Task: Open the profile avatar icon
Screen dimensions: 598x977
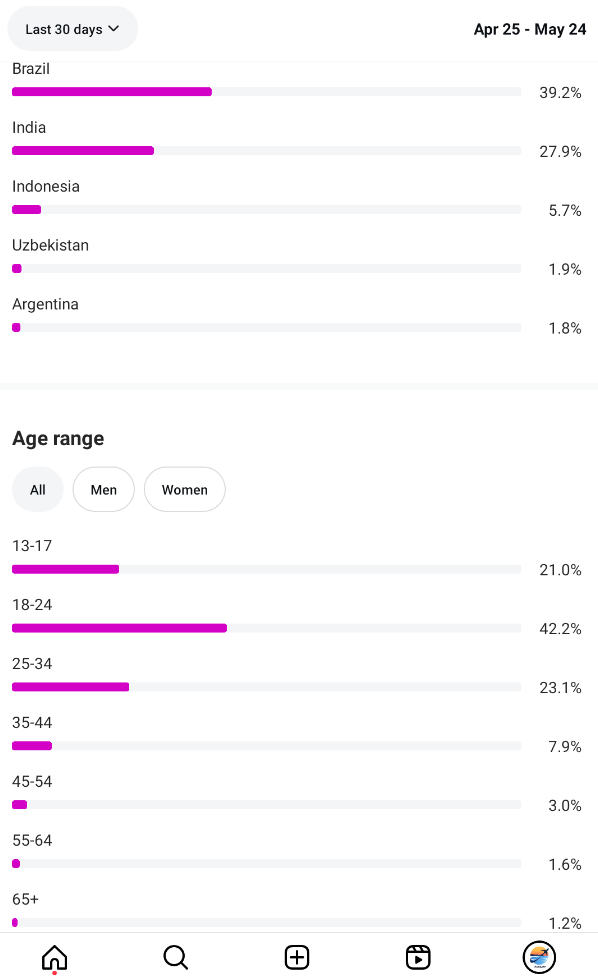Action: [539, 957]
